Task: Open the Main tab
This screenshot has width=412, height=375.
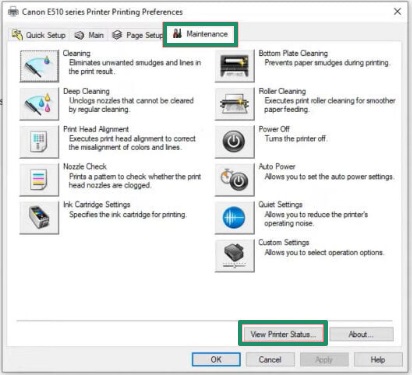Action: point(89,35)
